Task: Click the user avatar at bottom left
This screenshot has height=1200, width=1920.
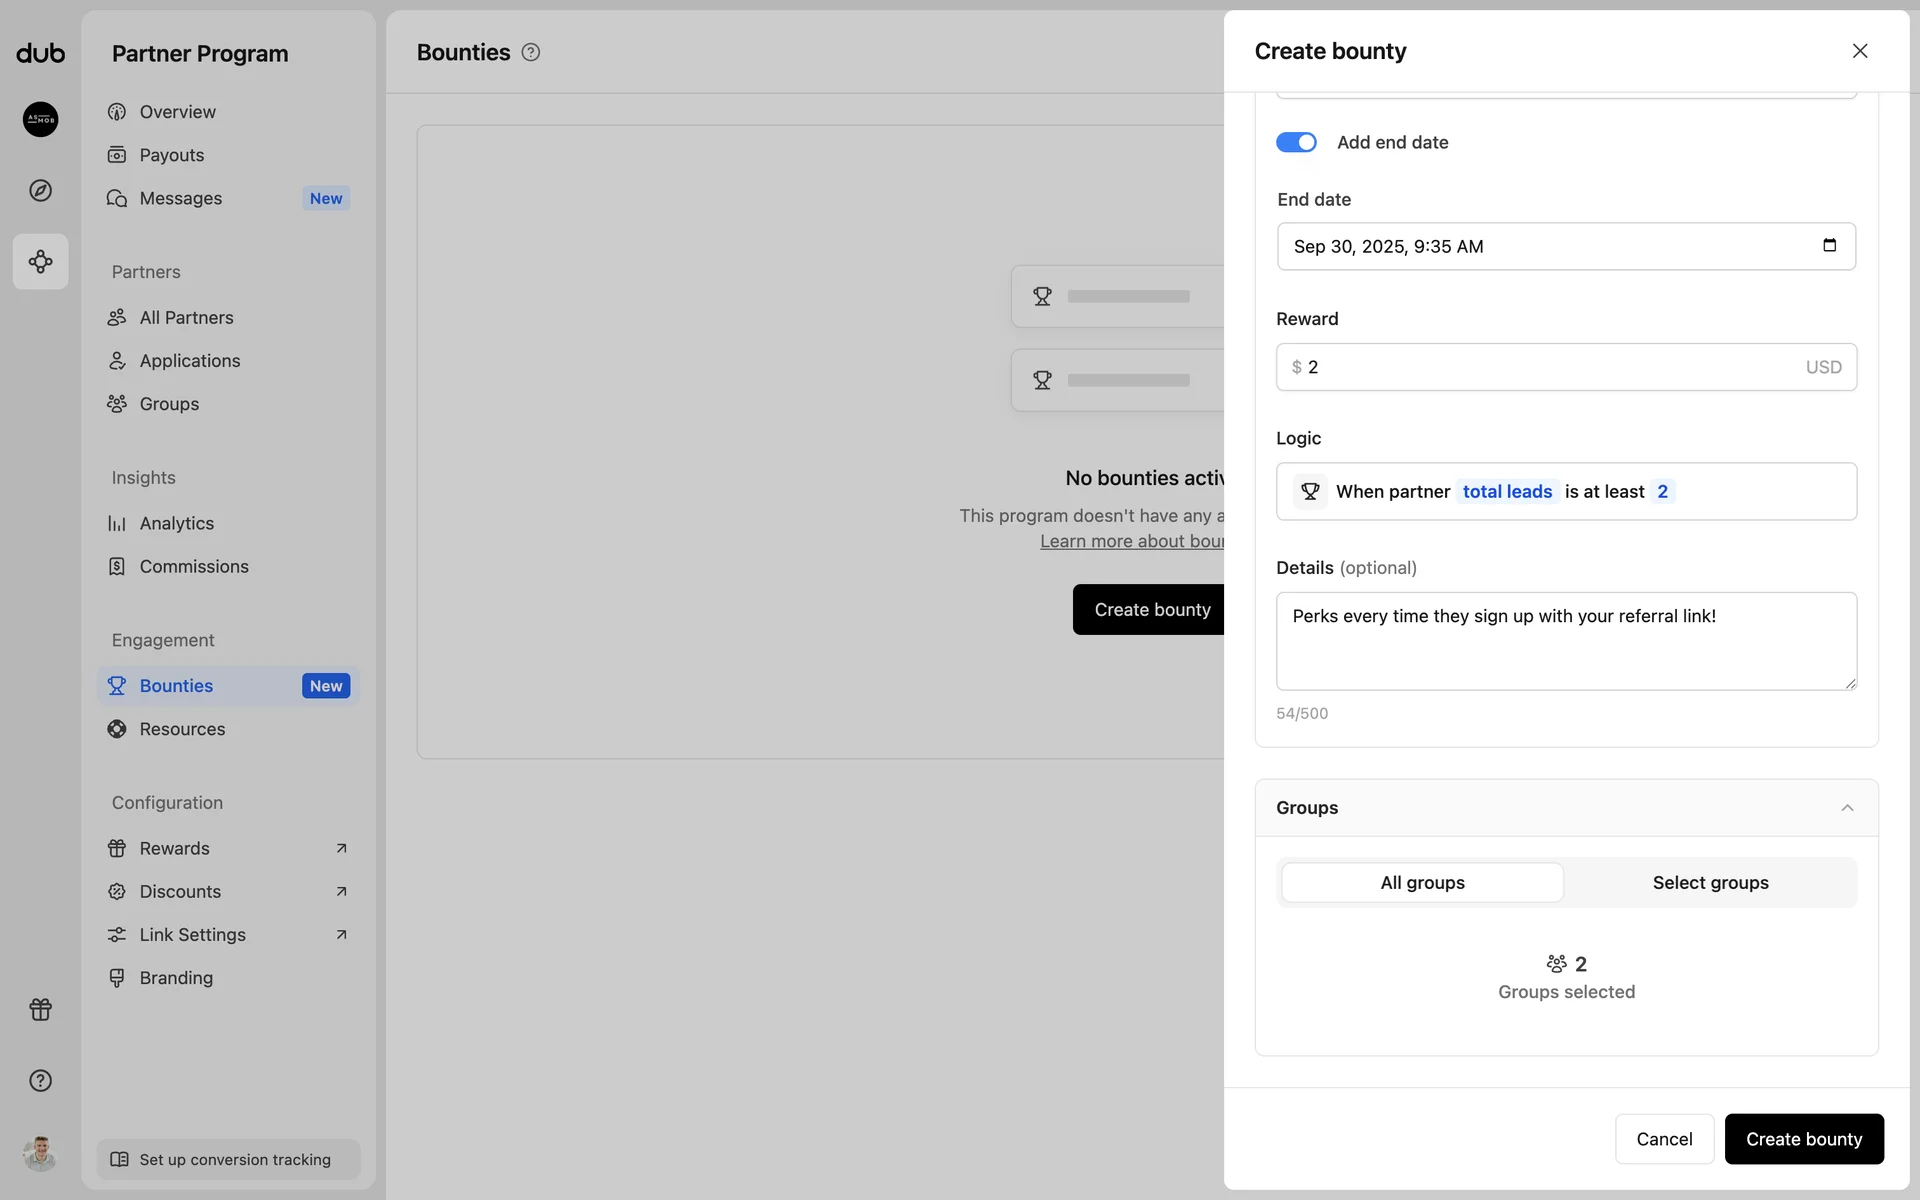Action: click(x=40, y=1153)
